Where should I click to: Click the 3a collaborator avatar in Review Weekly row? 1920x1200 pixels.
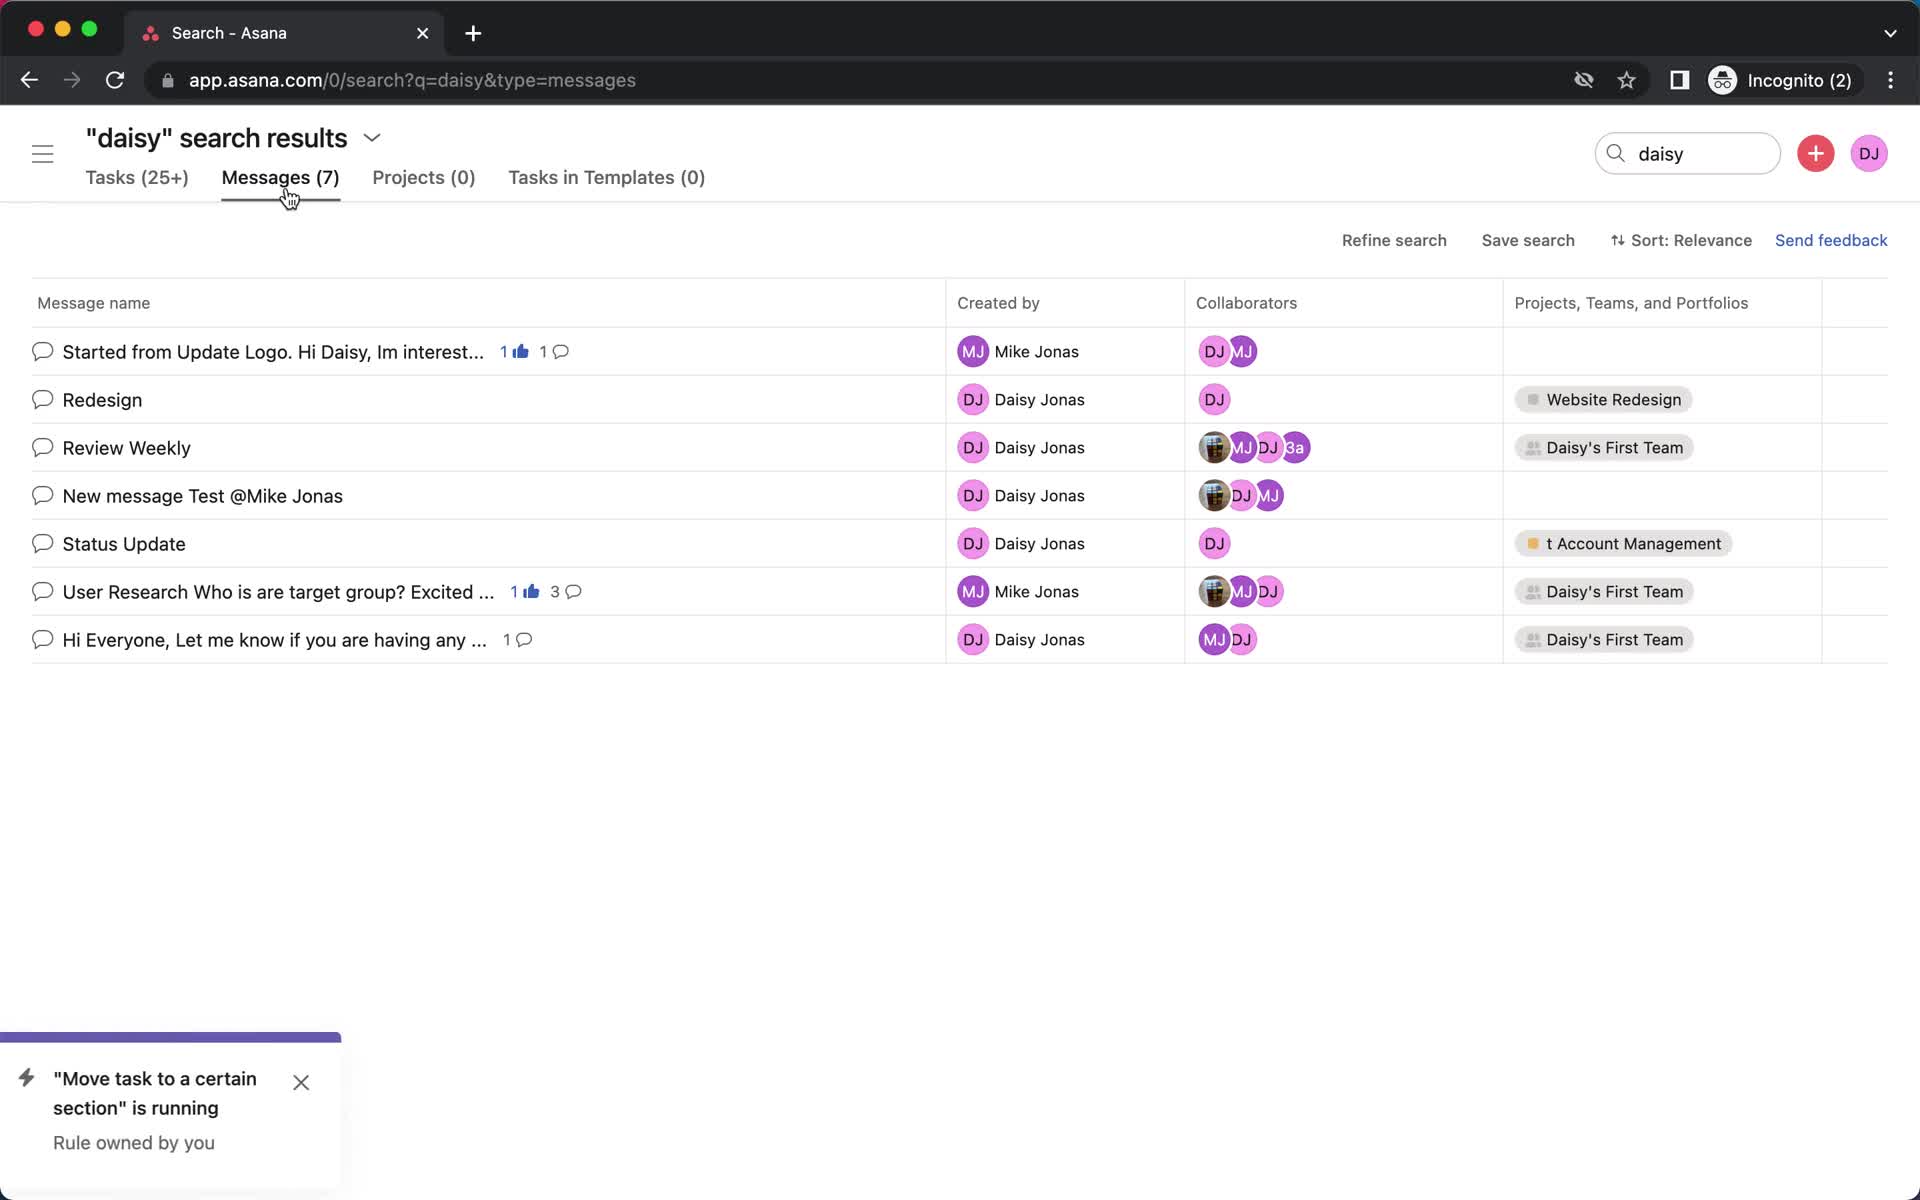click(1295, 447)
